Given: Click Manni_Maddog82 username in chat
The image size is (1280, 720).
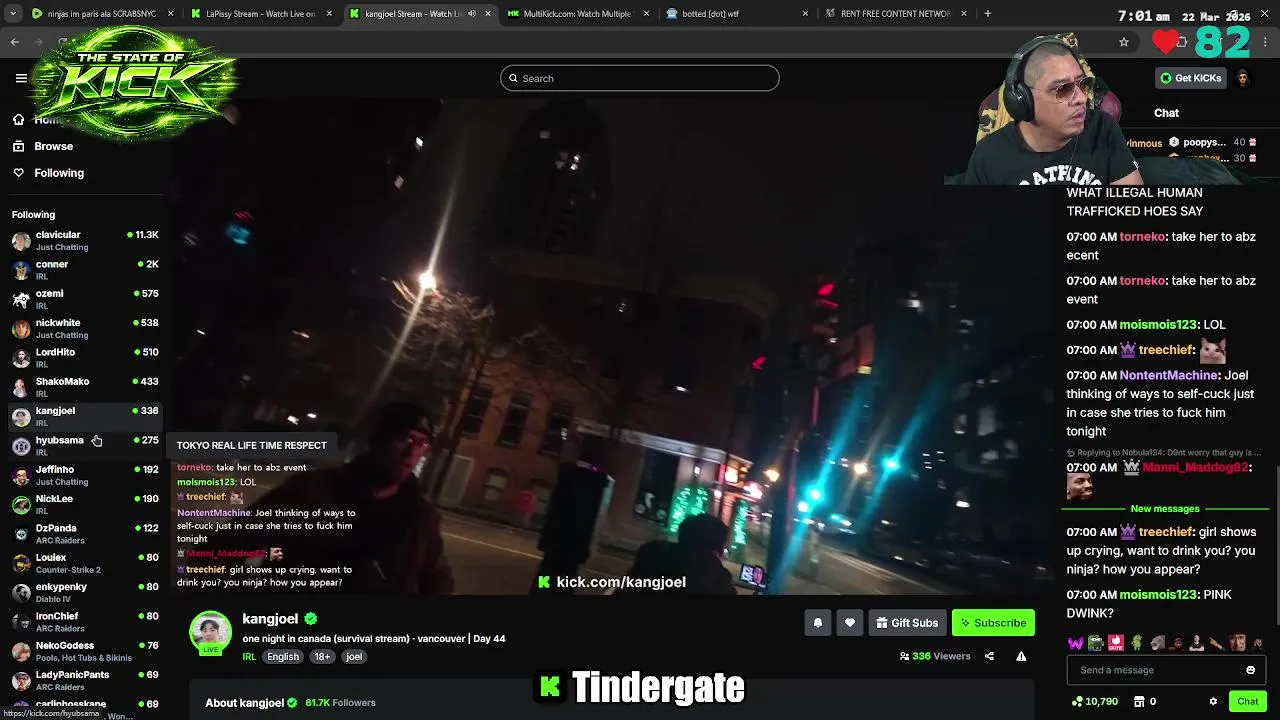Looking at the screenshot, I should [1195, 468].
